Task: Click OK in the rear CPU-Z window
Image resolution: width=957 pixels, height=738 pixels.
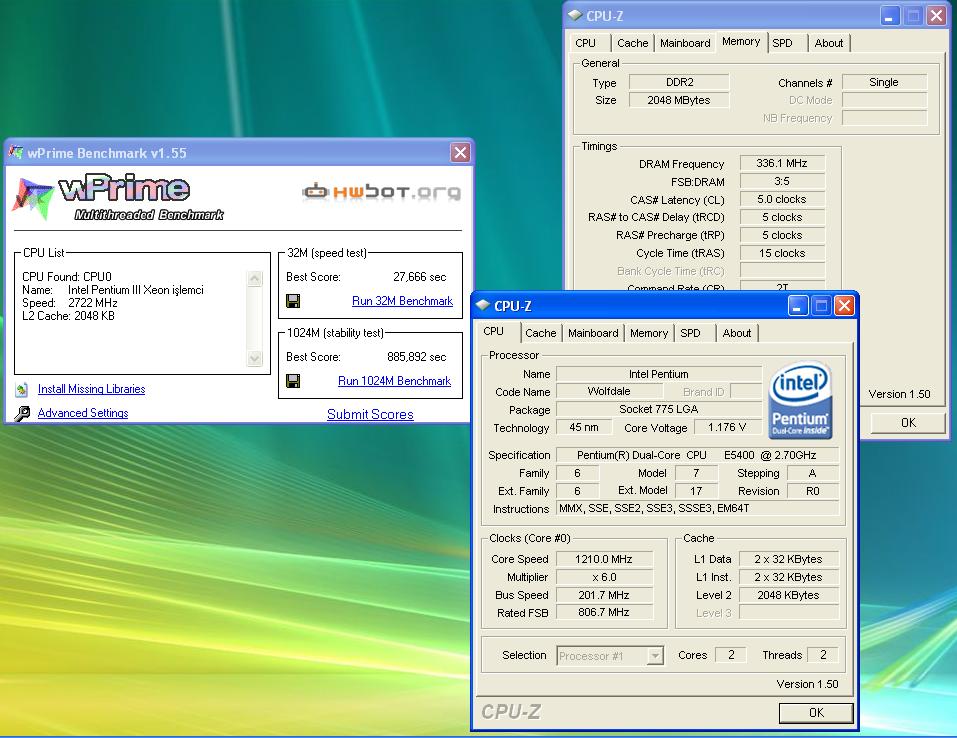Action: click(908, 422)
